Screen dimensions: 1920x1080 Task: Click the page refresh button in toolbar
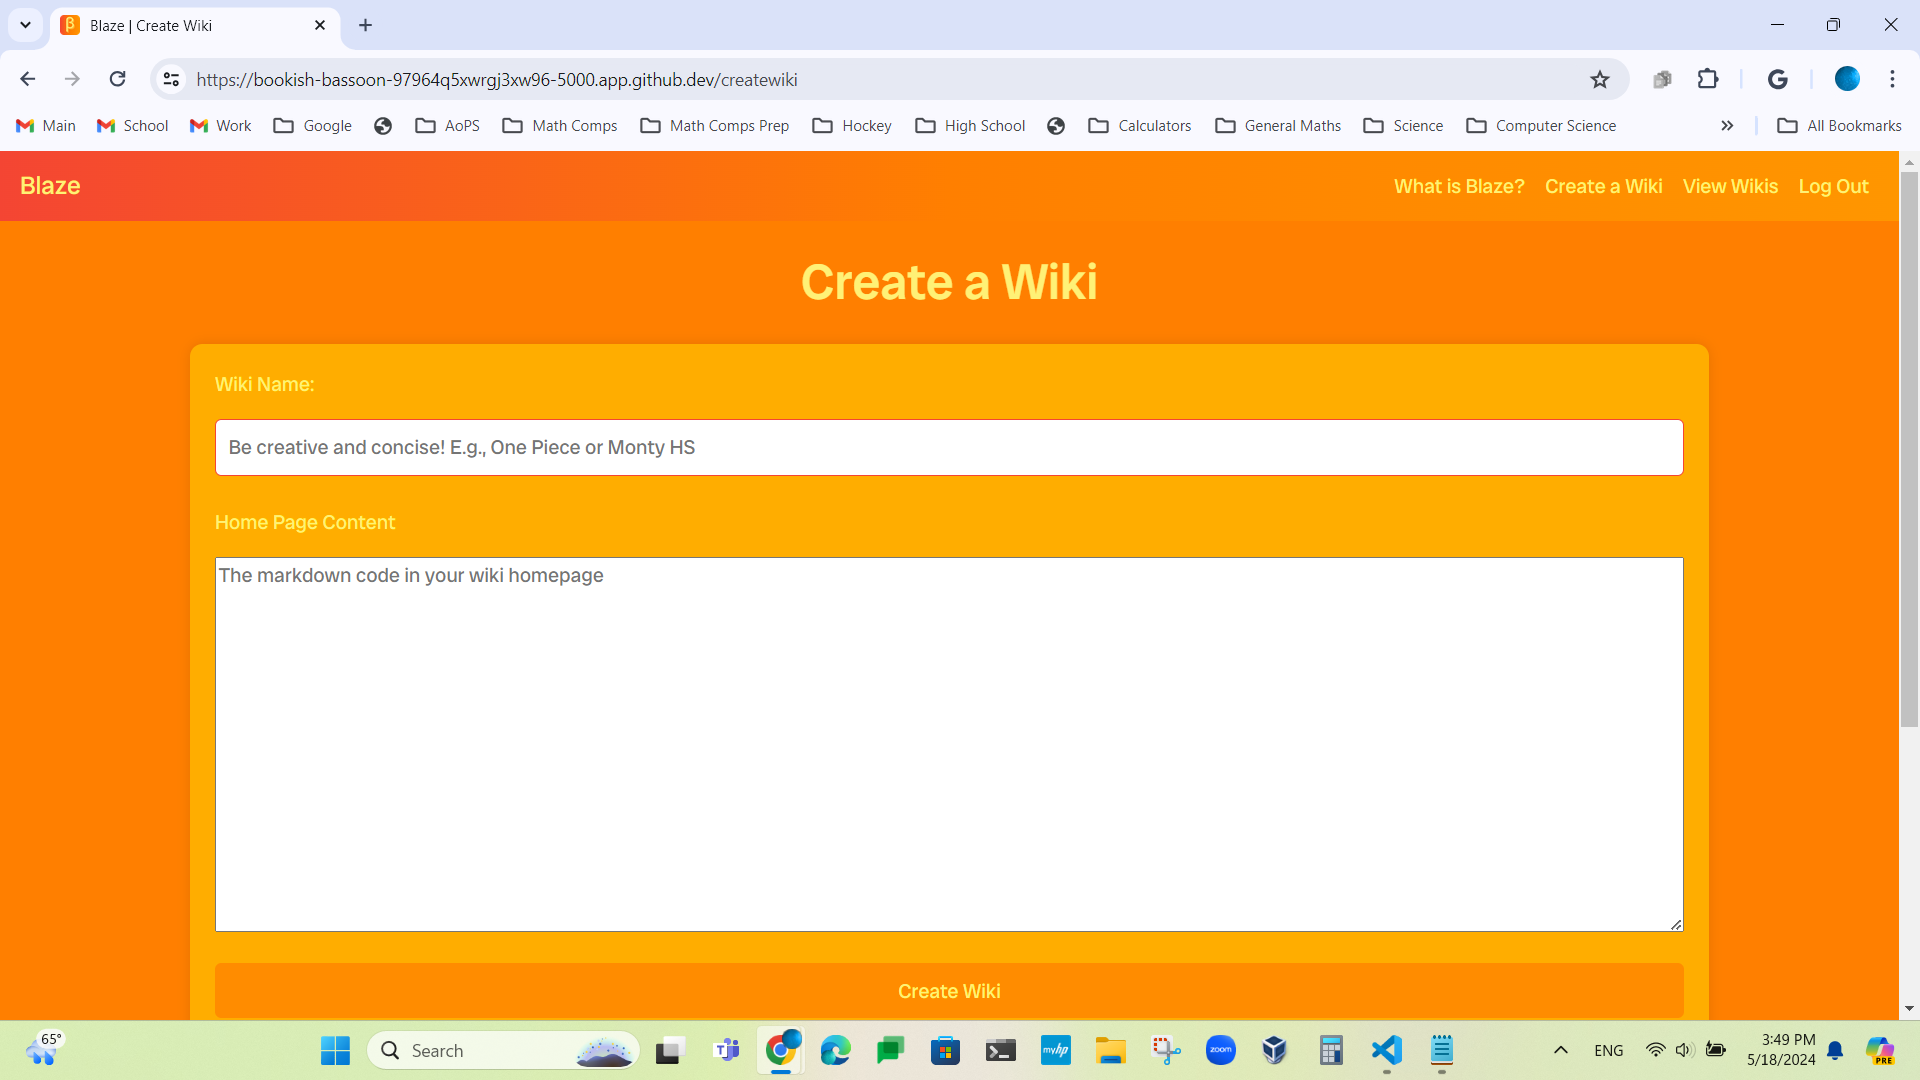[x=117, y=80]
